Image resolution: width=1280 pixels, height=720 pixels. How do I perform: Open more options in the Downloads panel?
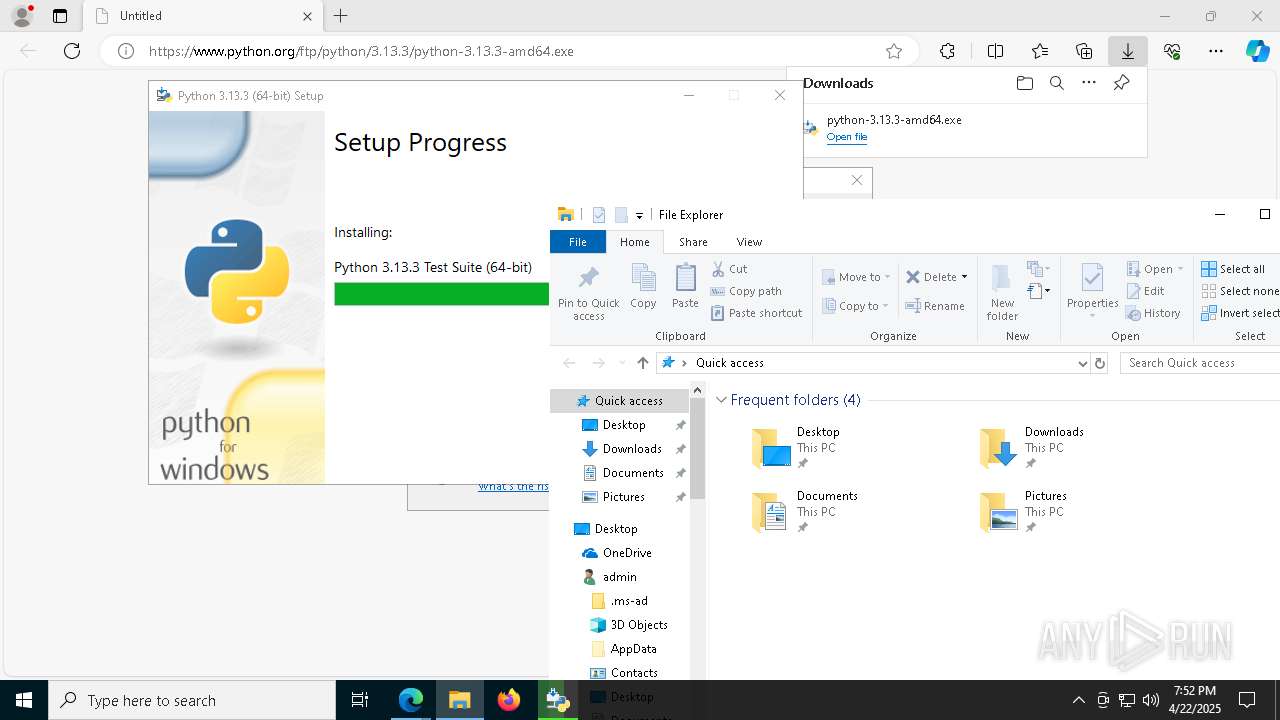click(x=1089, y=83)
